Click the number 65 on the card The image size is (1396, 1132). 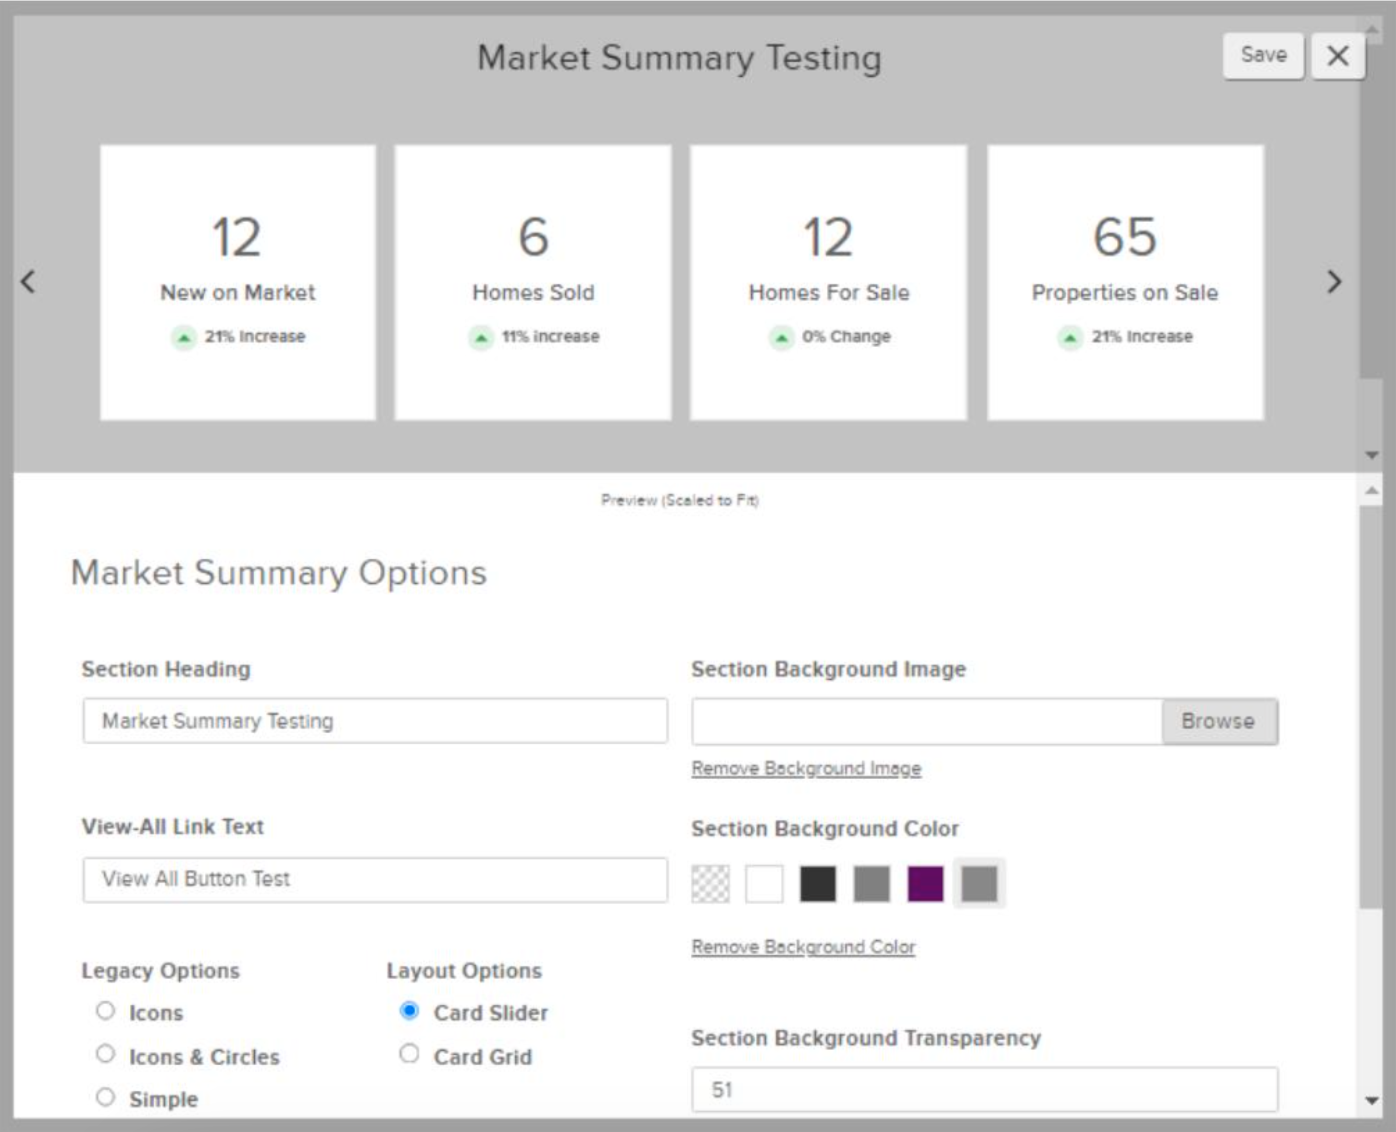[1125, 237]
